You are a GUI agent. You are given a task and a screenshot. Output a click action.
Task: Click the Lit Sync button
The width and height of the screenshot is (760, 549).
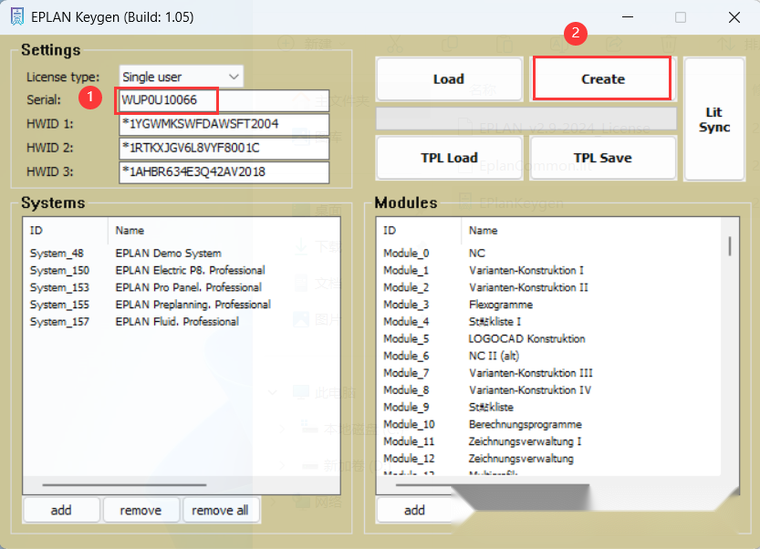tap(714, 120)
